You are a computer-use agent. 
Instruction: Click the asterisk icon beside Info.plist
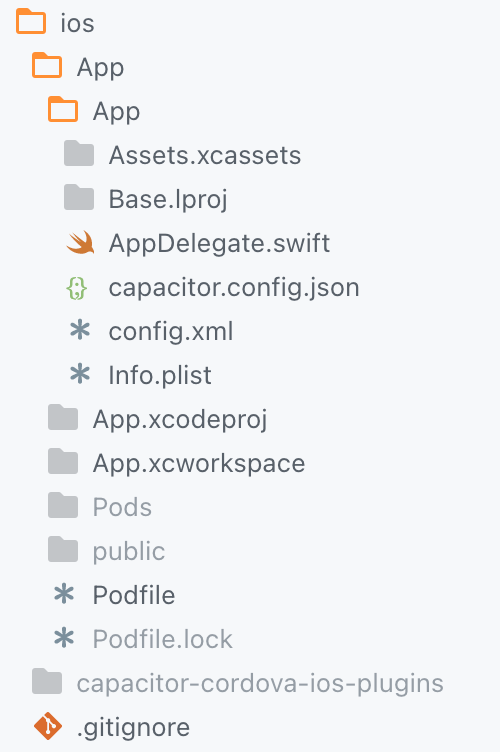tap(80, 374)
